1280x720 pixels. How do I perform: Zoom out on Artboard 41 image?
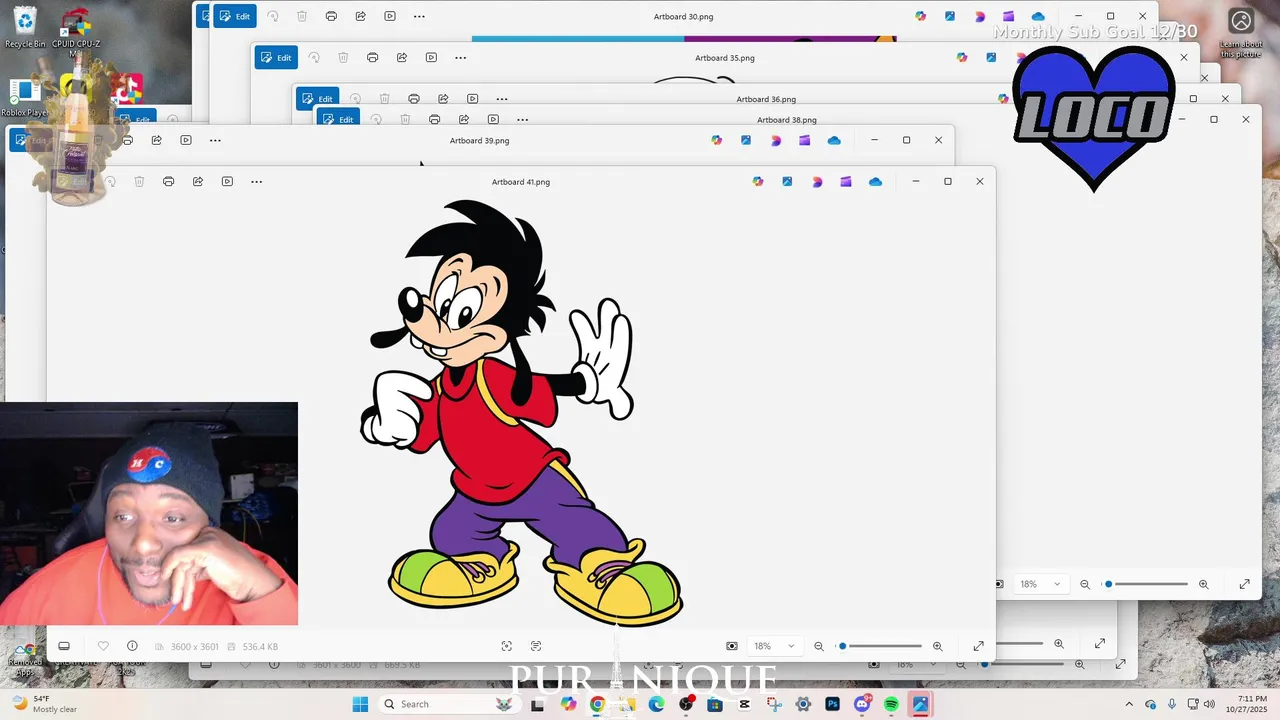(819, 646)
